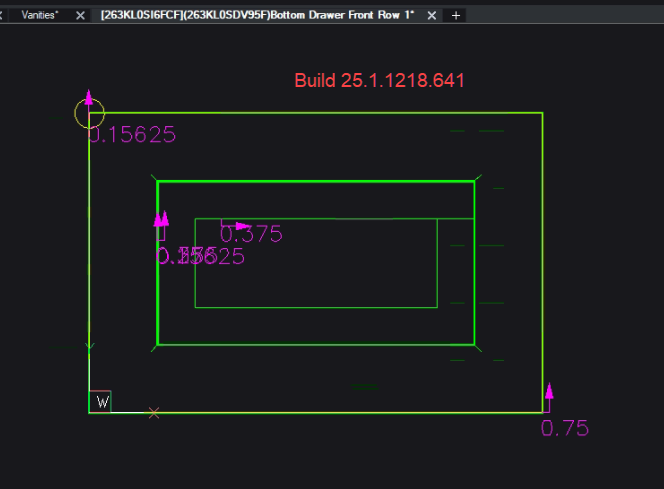This screenshot has height=489, width=664.
Task: Switch to the Vanities tab
Action: 40,15
